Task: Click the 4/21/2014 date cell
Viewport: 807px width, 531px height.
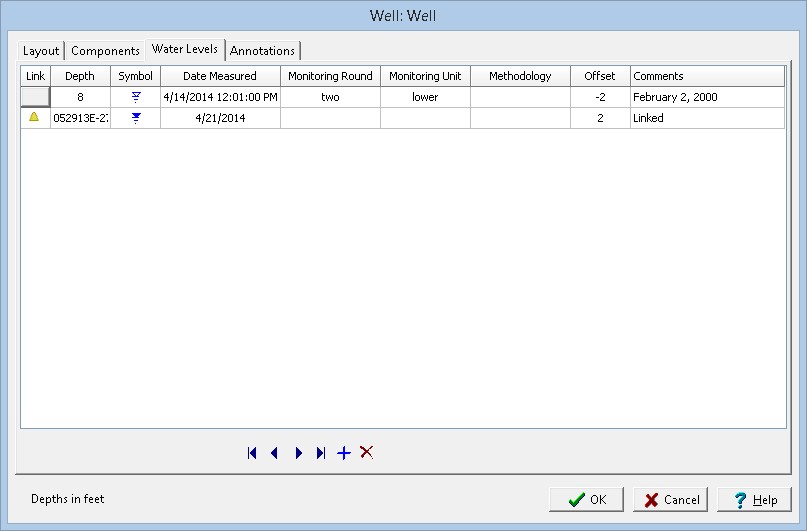Action: pyautogui.click(x=219, y=118)
